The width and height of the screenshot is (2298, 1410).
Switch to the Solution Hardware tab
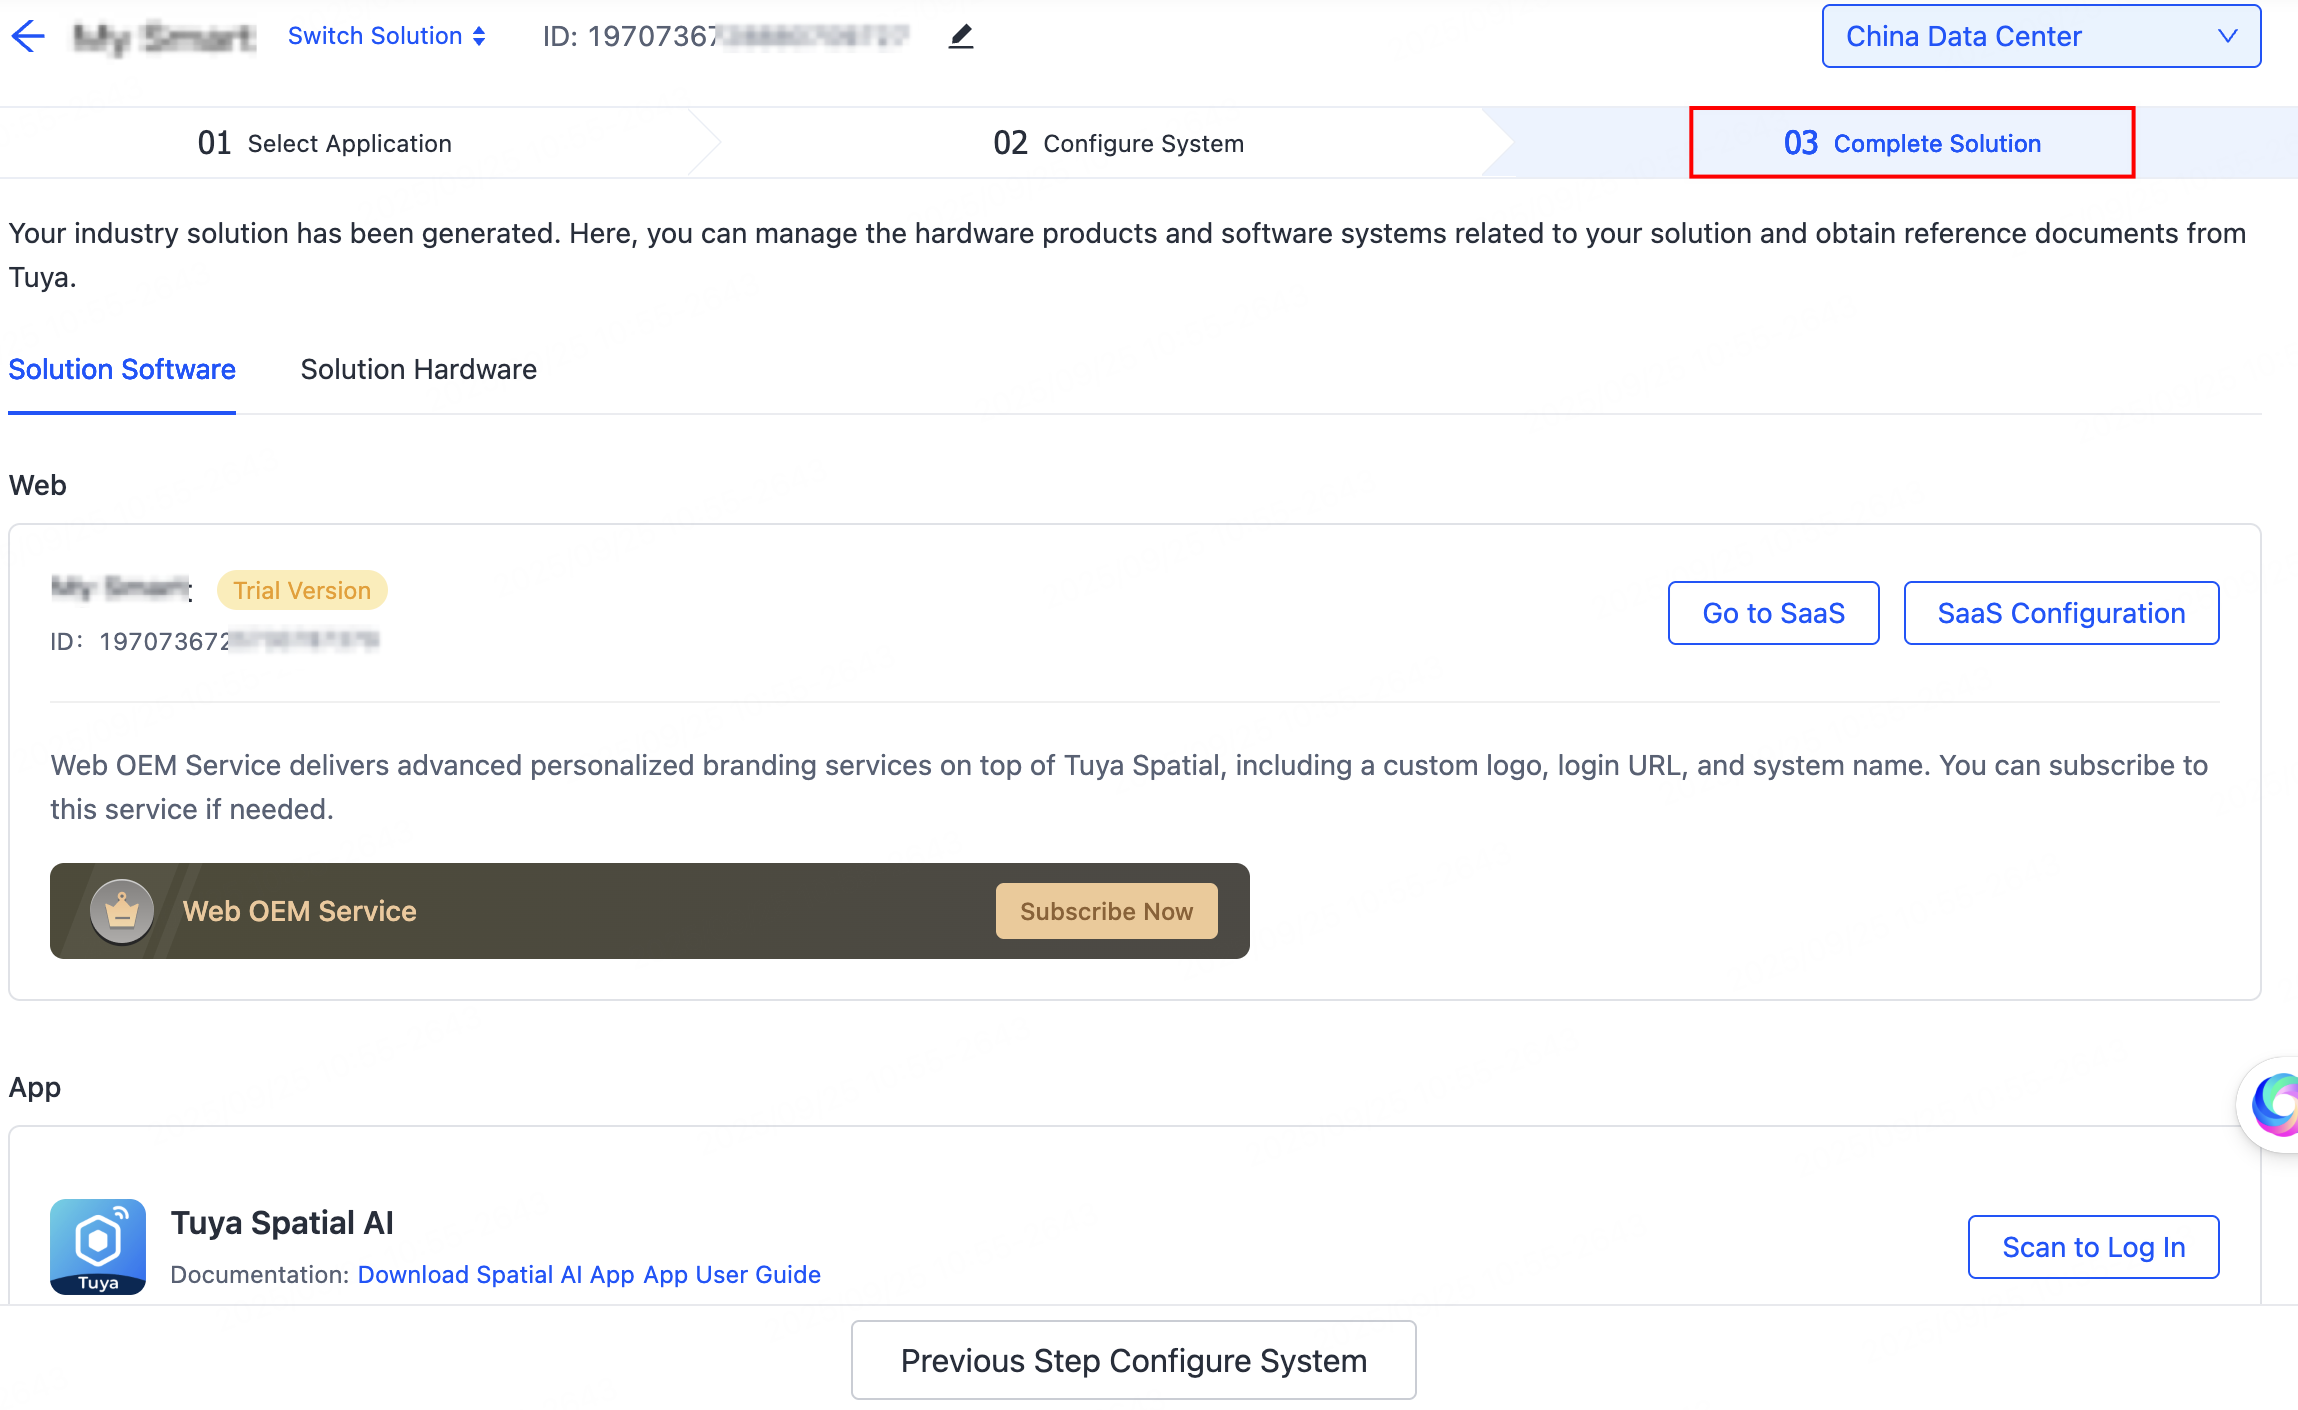tap(418, 370)
